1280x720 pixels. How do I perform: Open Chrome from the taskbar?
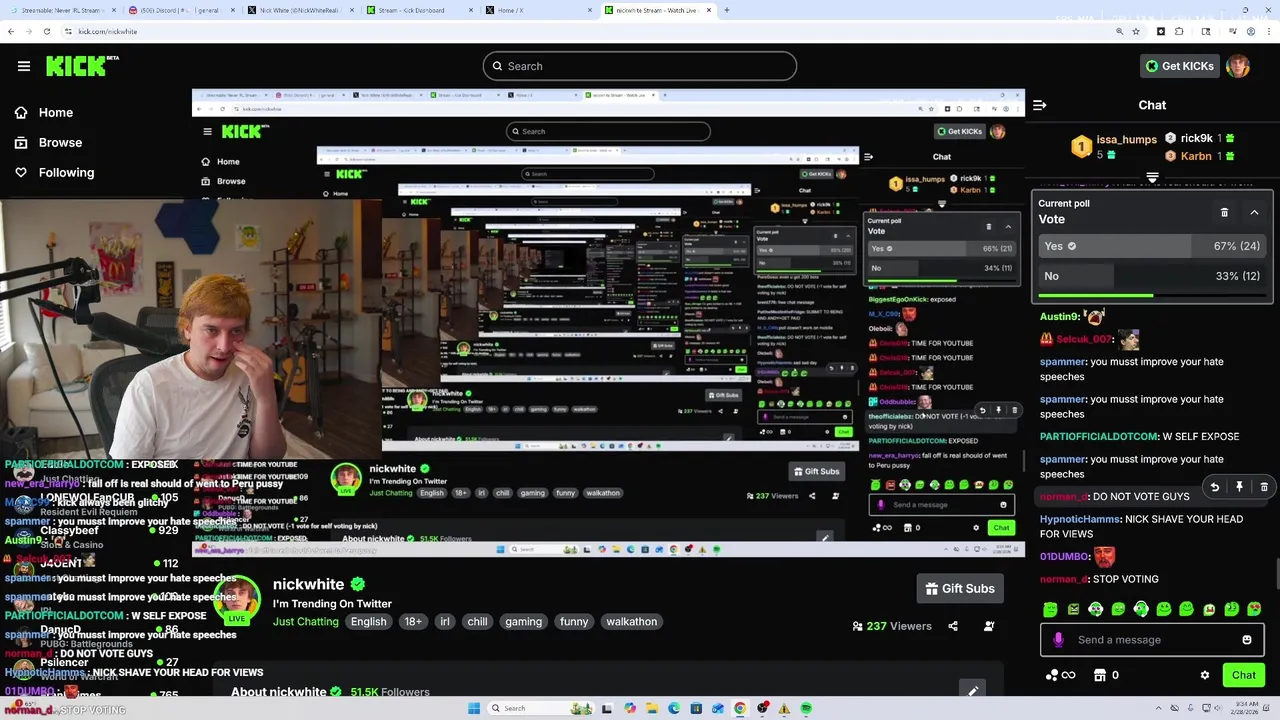pos(740,708)
